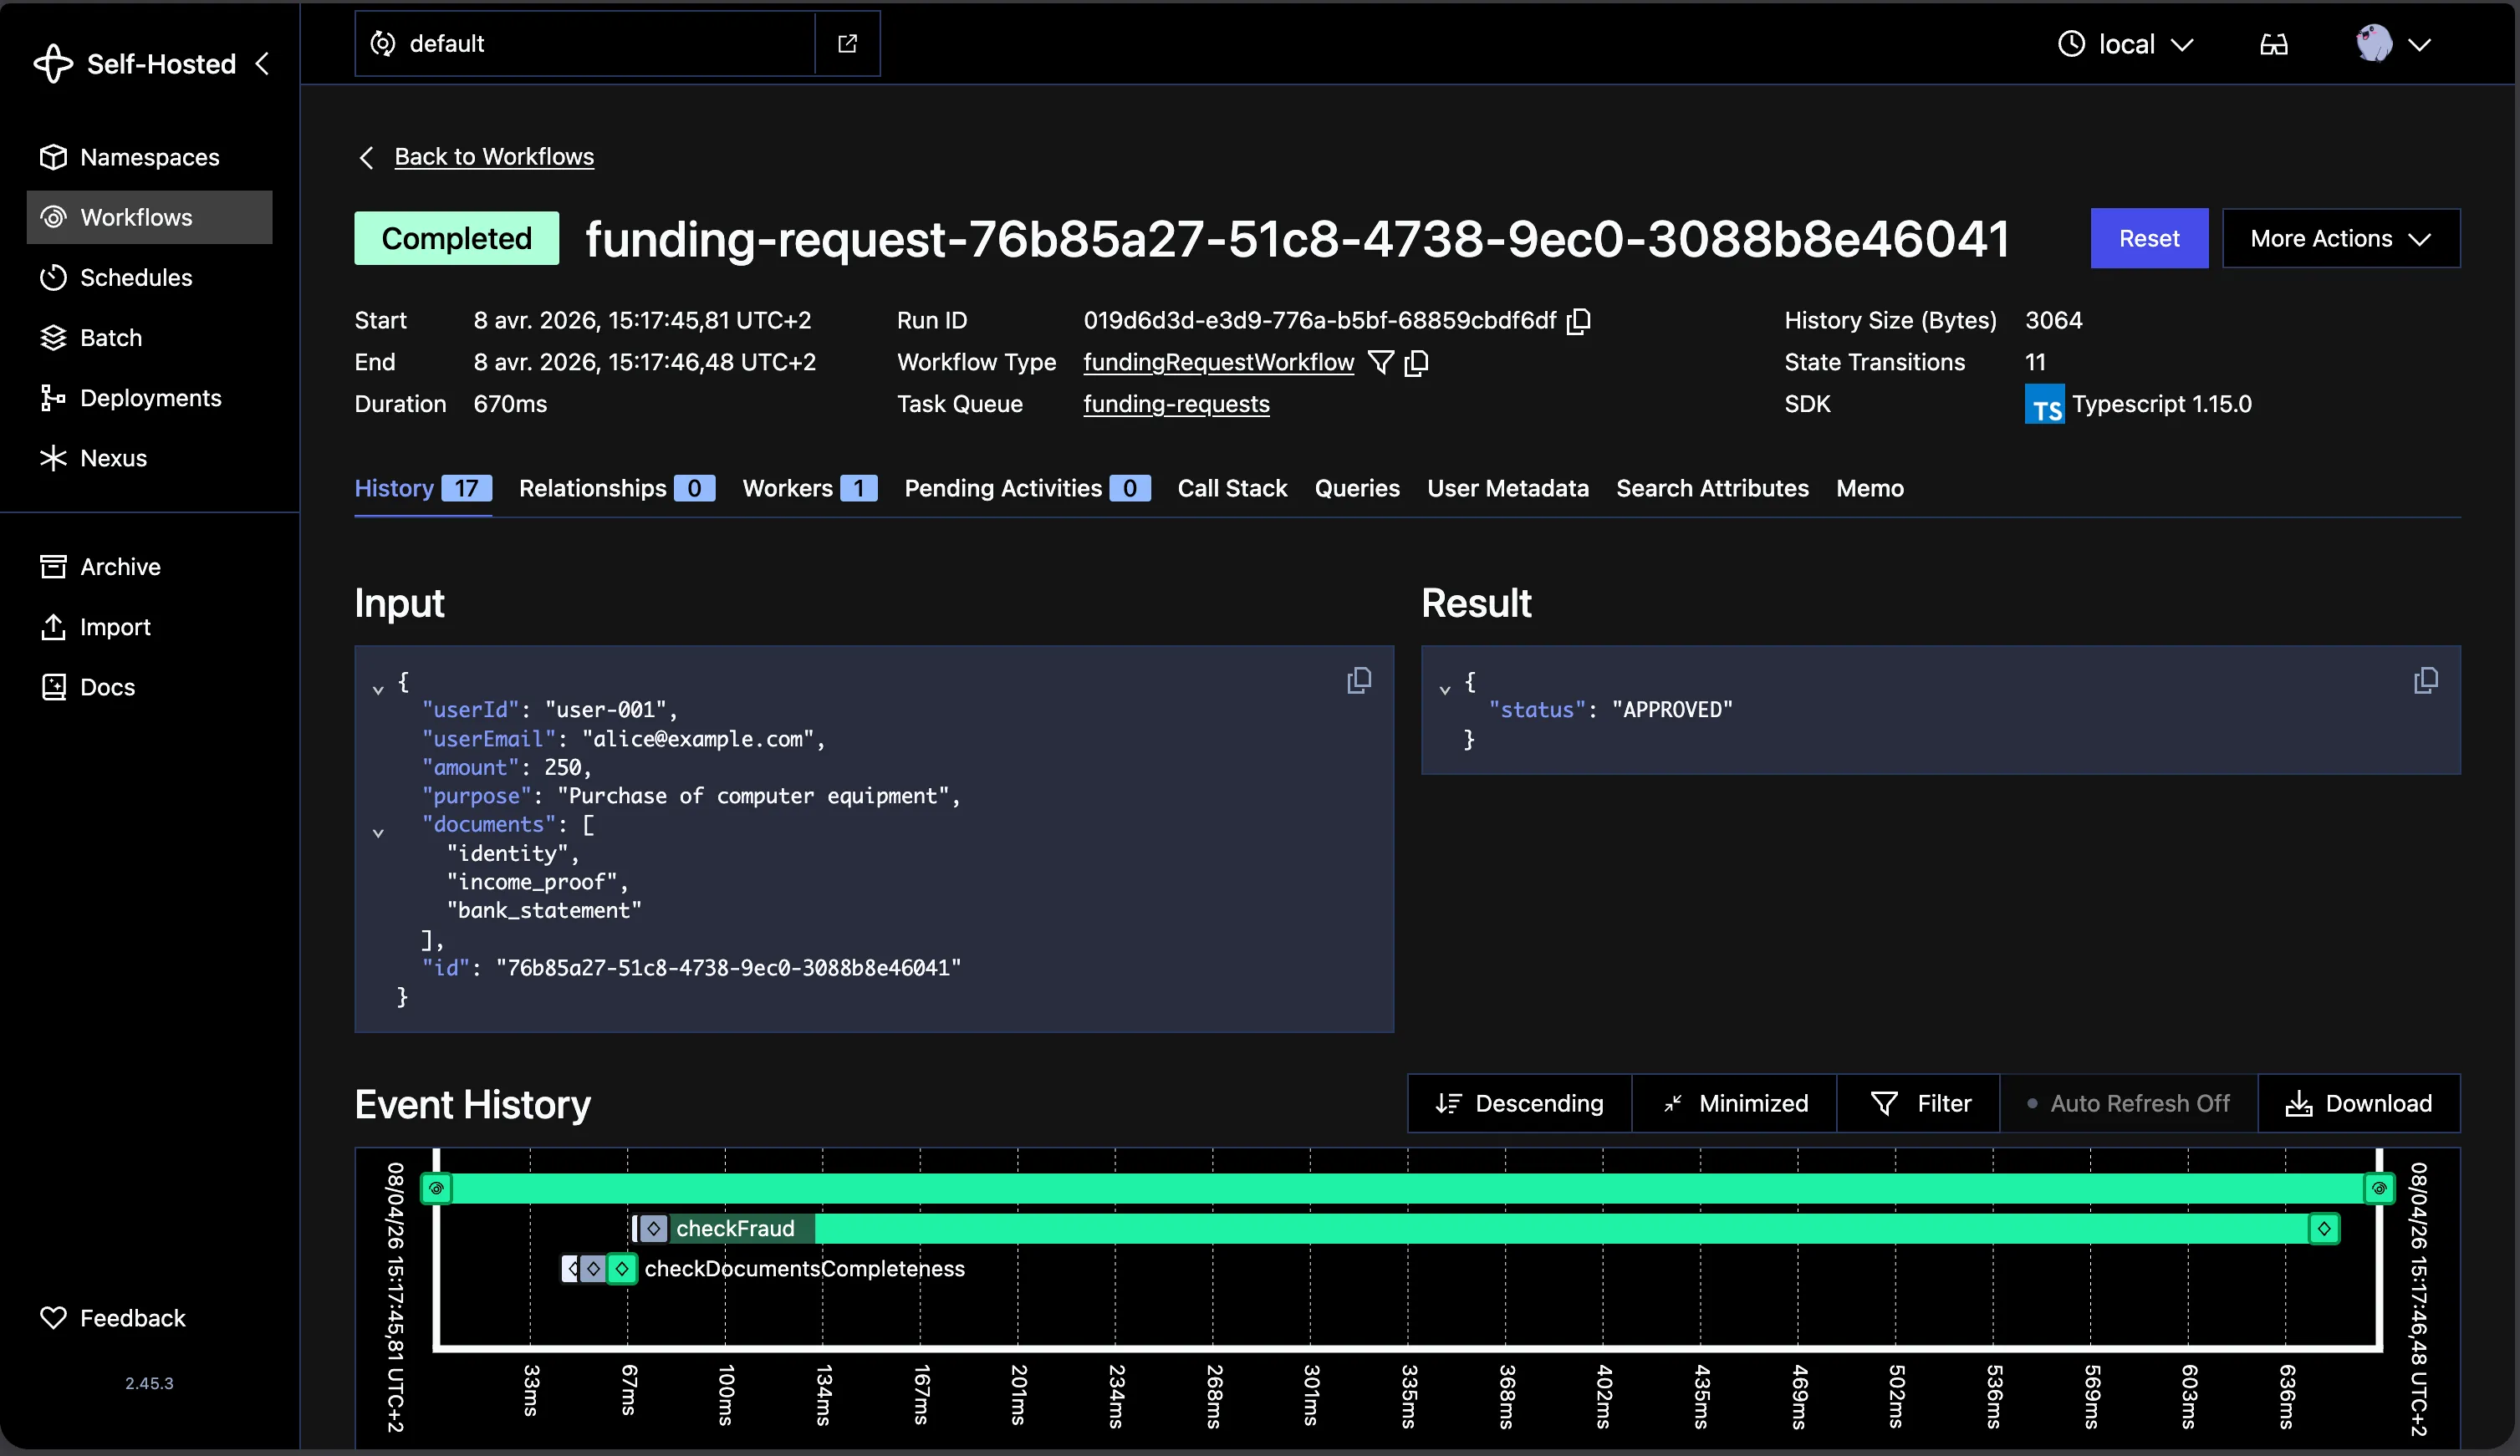Copy the Input JSON with the copy icon

(x=1359, y=680)
